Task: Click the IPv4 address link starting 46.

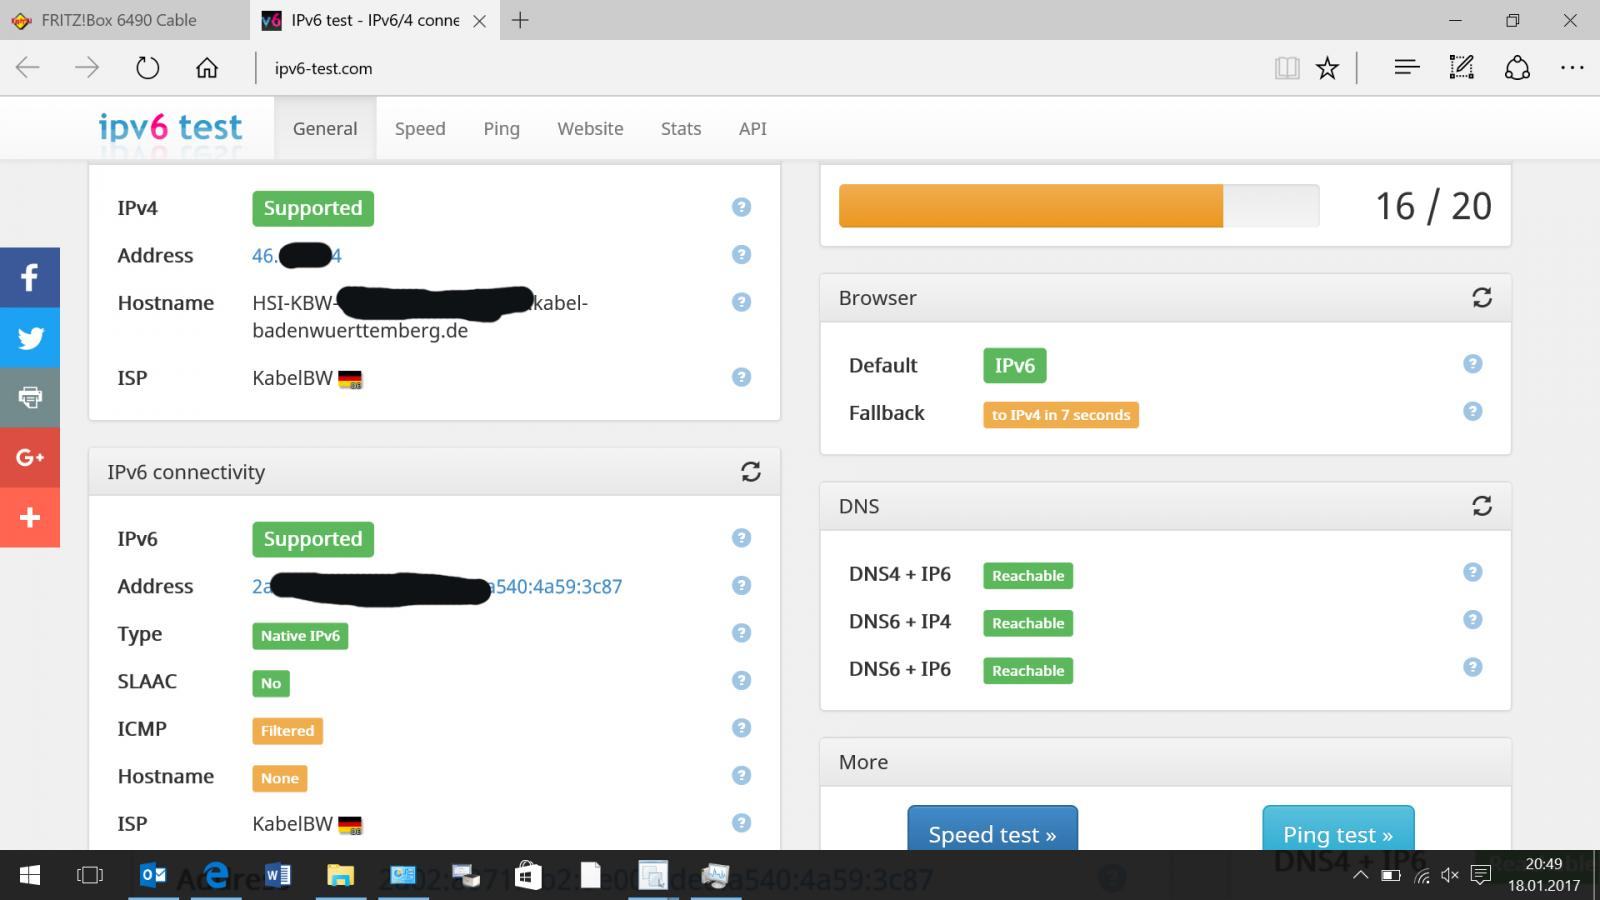Action: click(297, 256)
